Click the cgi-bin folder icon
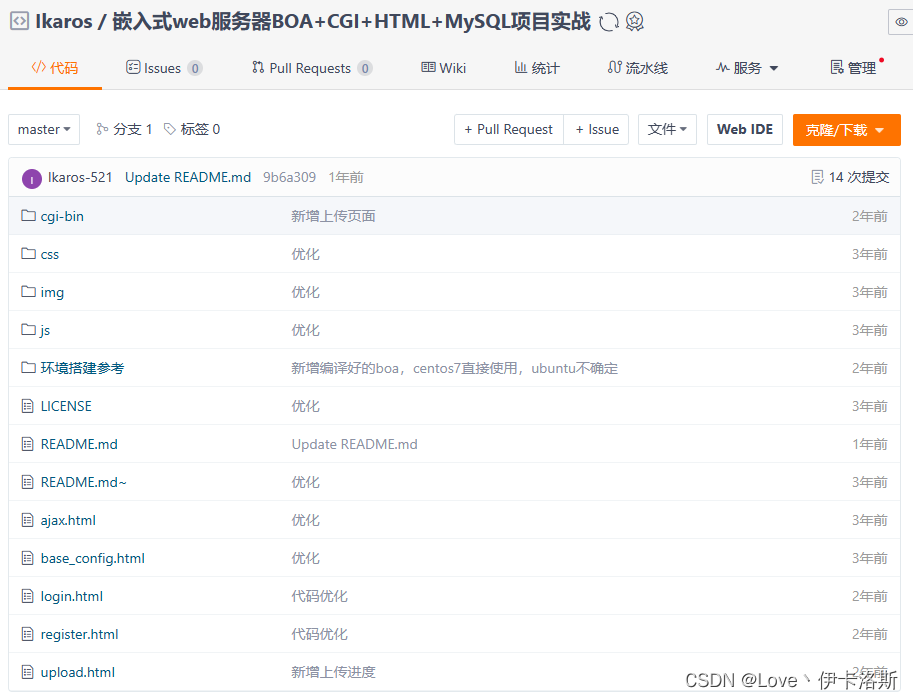The width and height of the screenshot is (913, 699). click(x=29, y=216)
